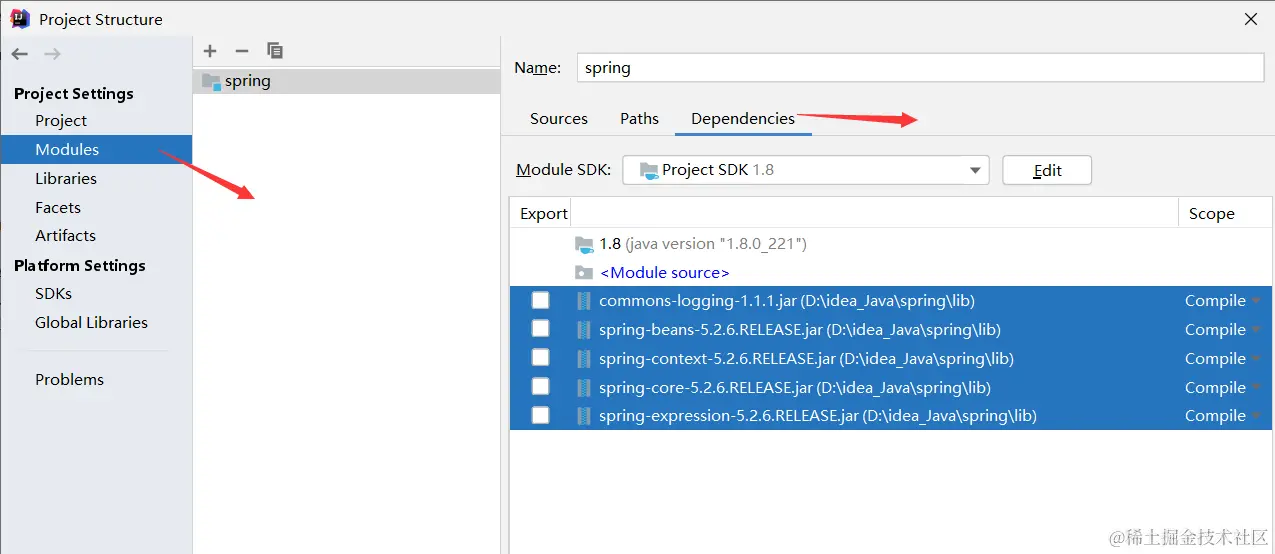Enable export for commons-logging-1.1.1.jar
Screen dimensions: 1275x554
coord(540,300)
